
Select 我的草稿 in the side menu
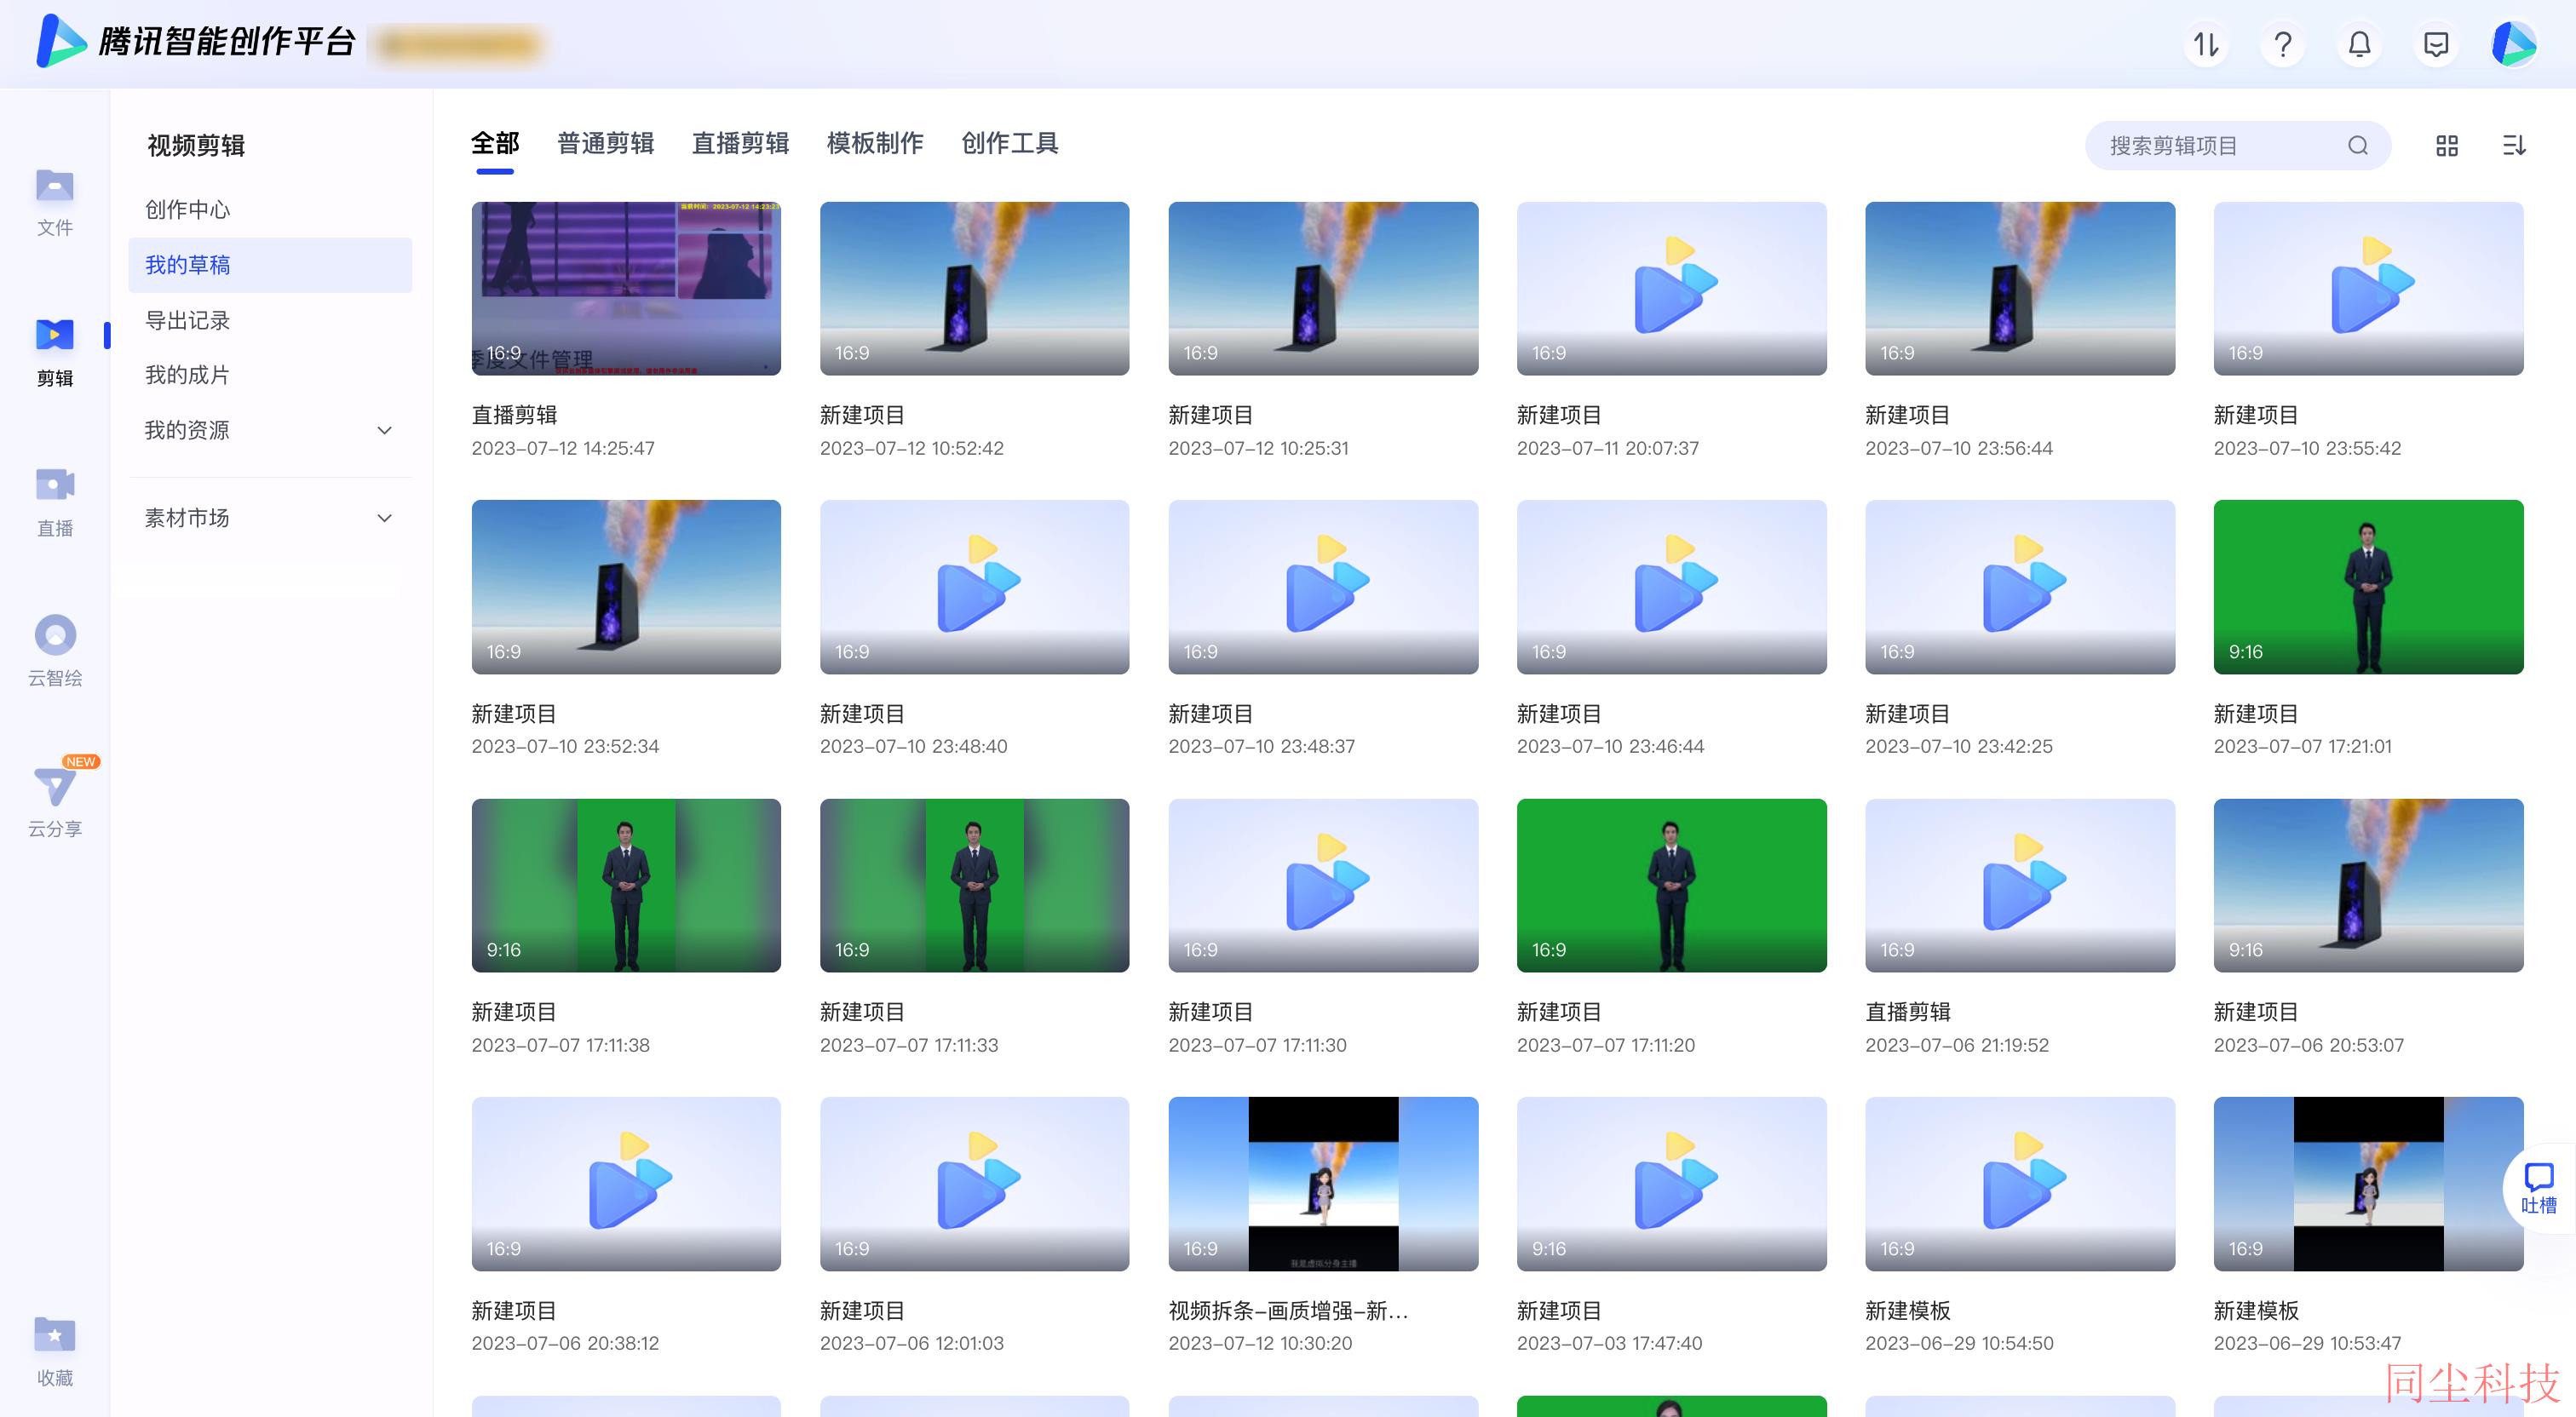point(270,265)
